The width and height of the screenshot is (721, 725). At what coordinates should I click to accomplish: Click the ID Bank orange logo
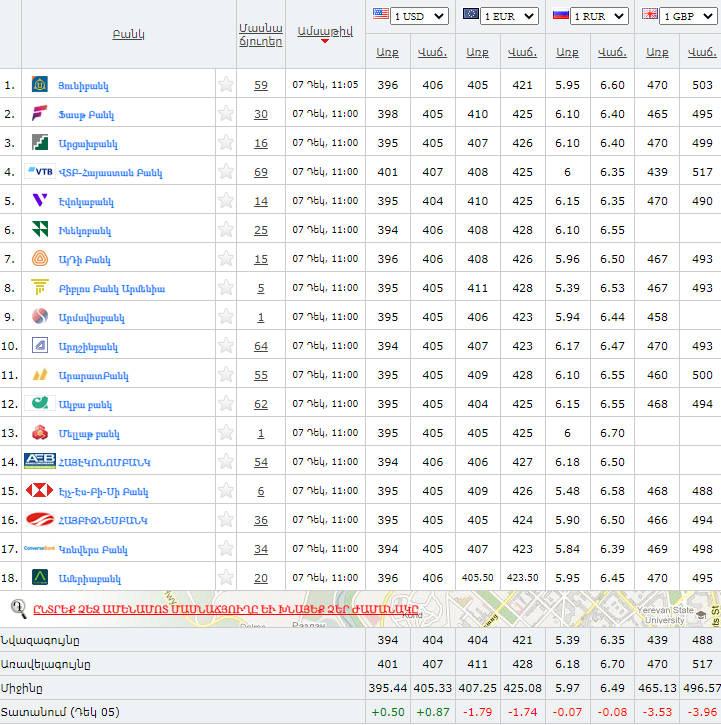40,258
